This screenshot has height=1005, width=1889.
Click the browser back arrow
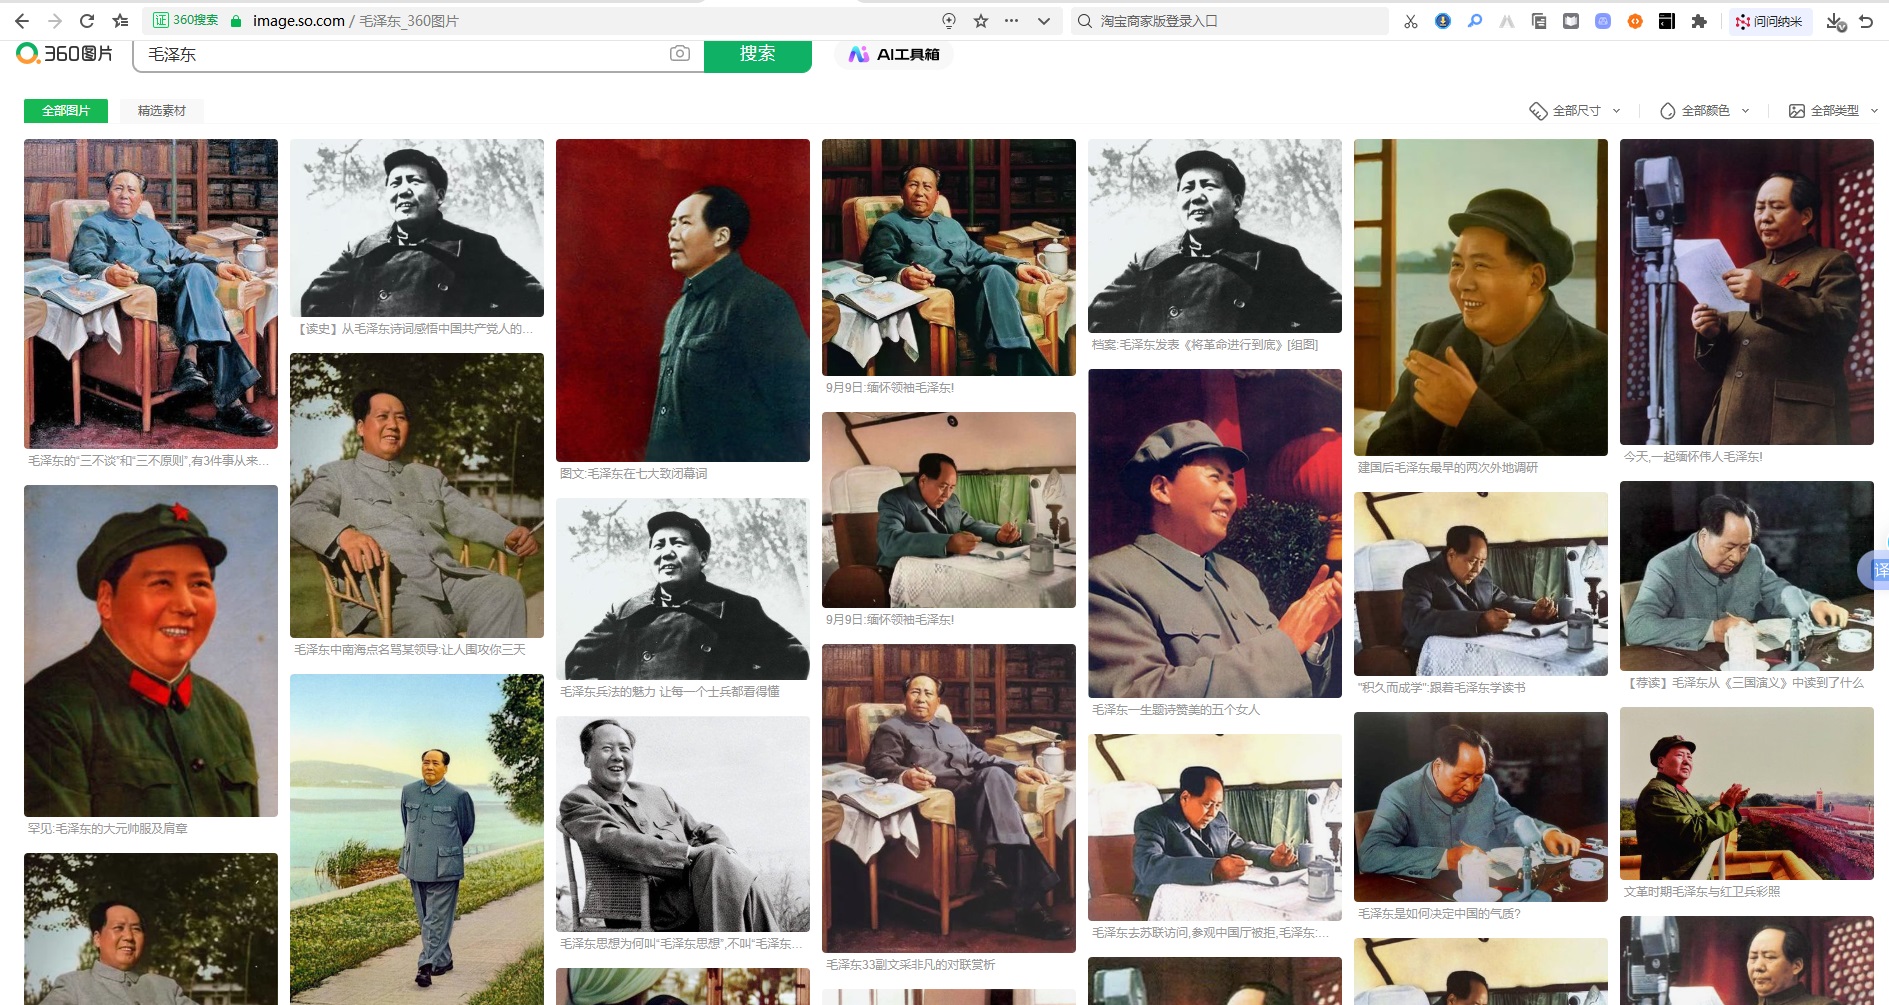click(x=22, y=21)
